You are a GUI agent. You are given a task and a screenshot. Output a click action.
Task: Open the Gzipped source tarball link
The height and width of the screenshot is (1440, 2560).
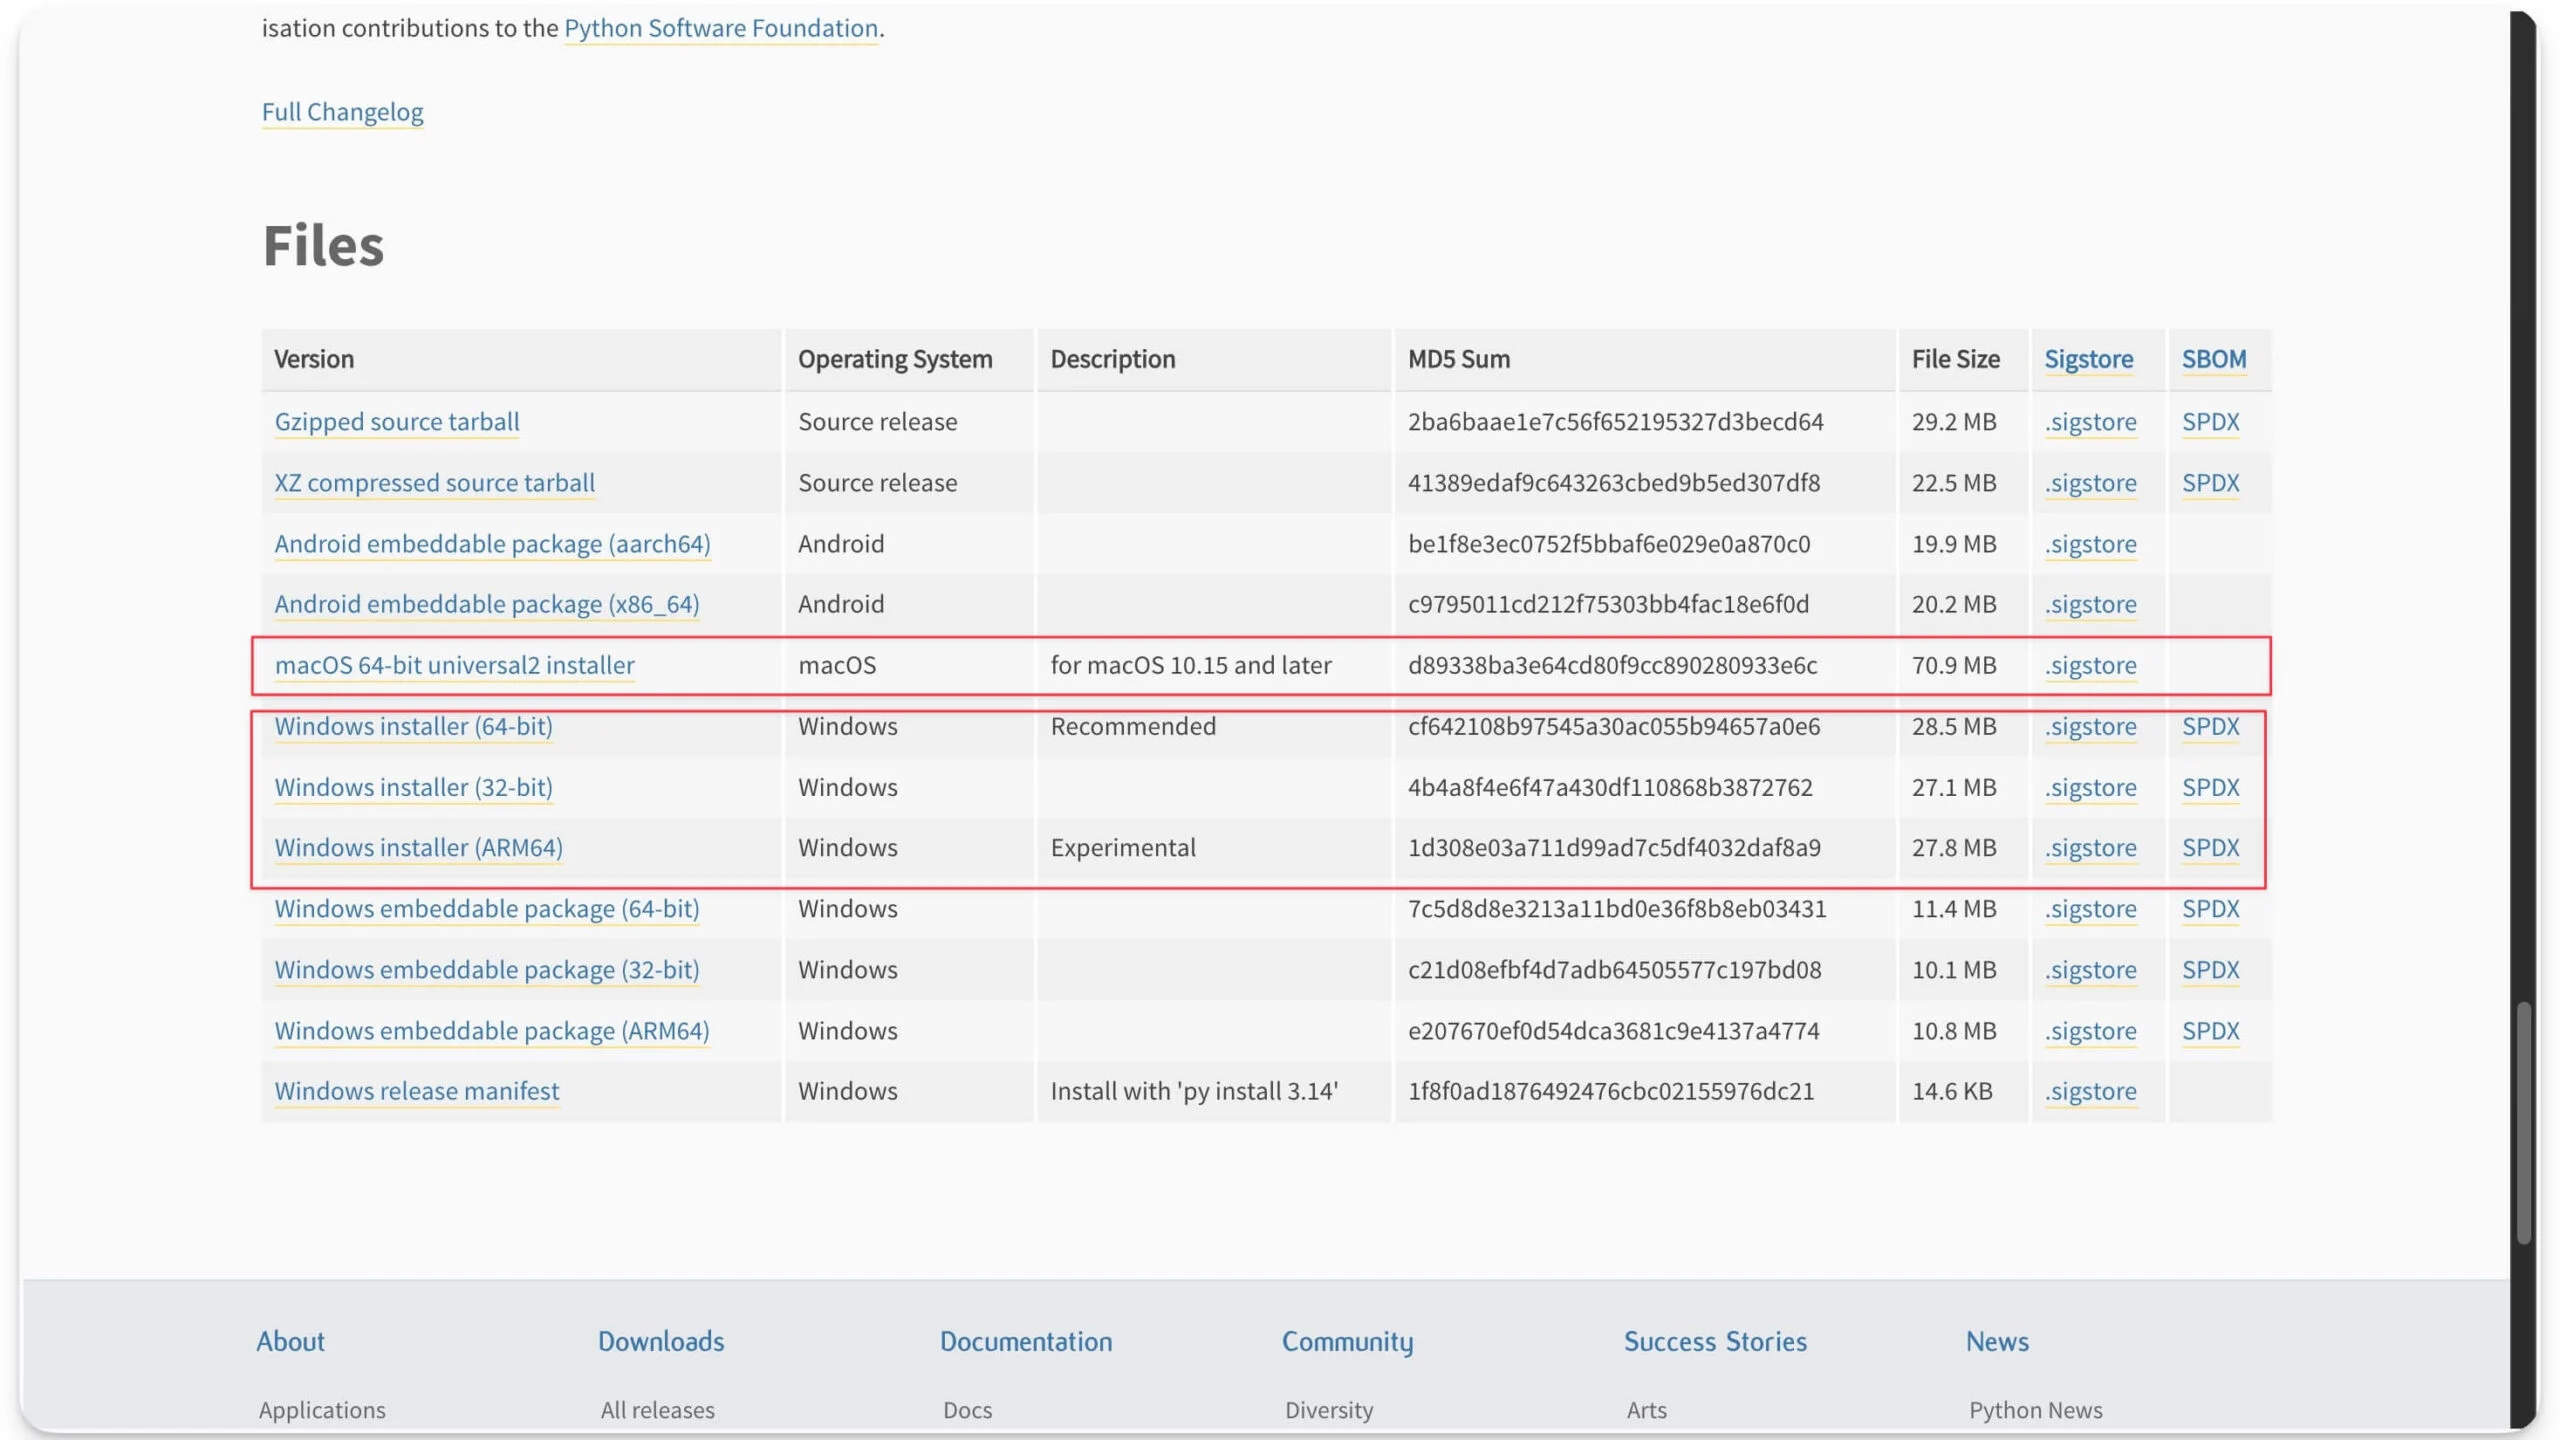pyautogui.click(x=396, y=422)
